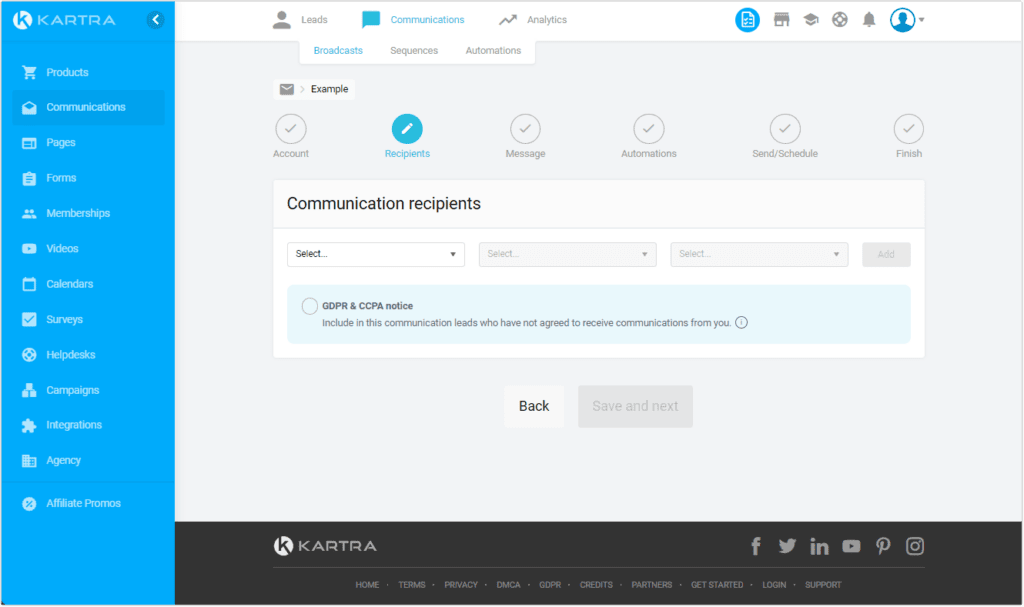Open the Helpdesks lifebuoy icon
Image resolution: width=1024 pixels, height=607 pixels.
(29, 355)
